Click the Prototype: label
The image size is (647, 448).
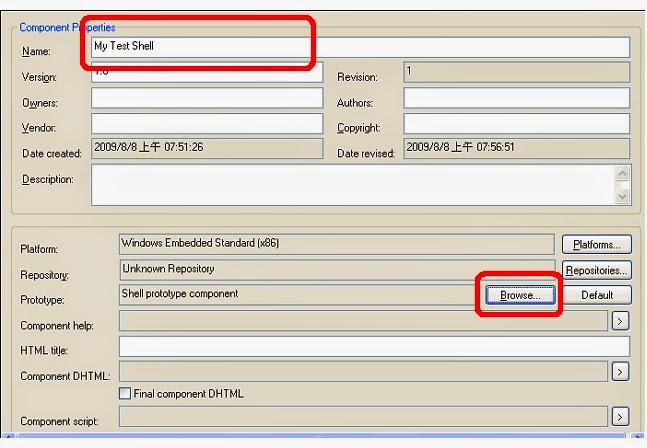[42, 300]
